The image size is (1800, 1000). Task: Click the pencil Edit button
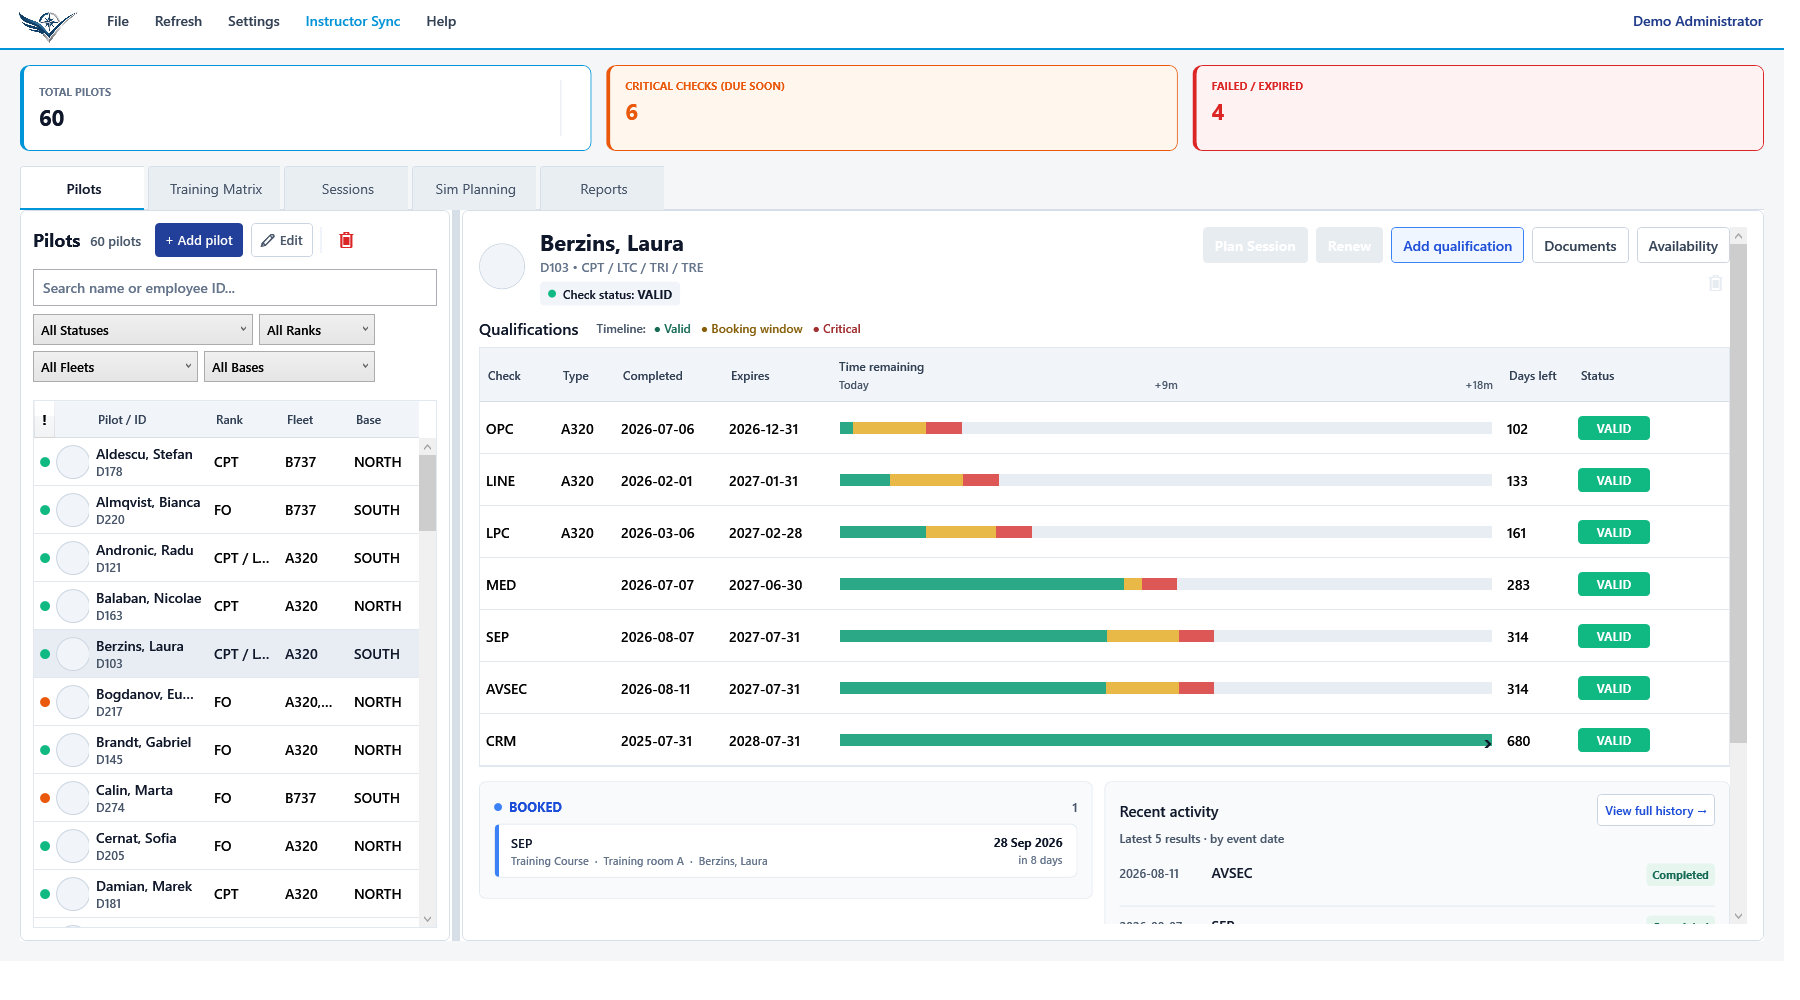click(x=282, y=240)
